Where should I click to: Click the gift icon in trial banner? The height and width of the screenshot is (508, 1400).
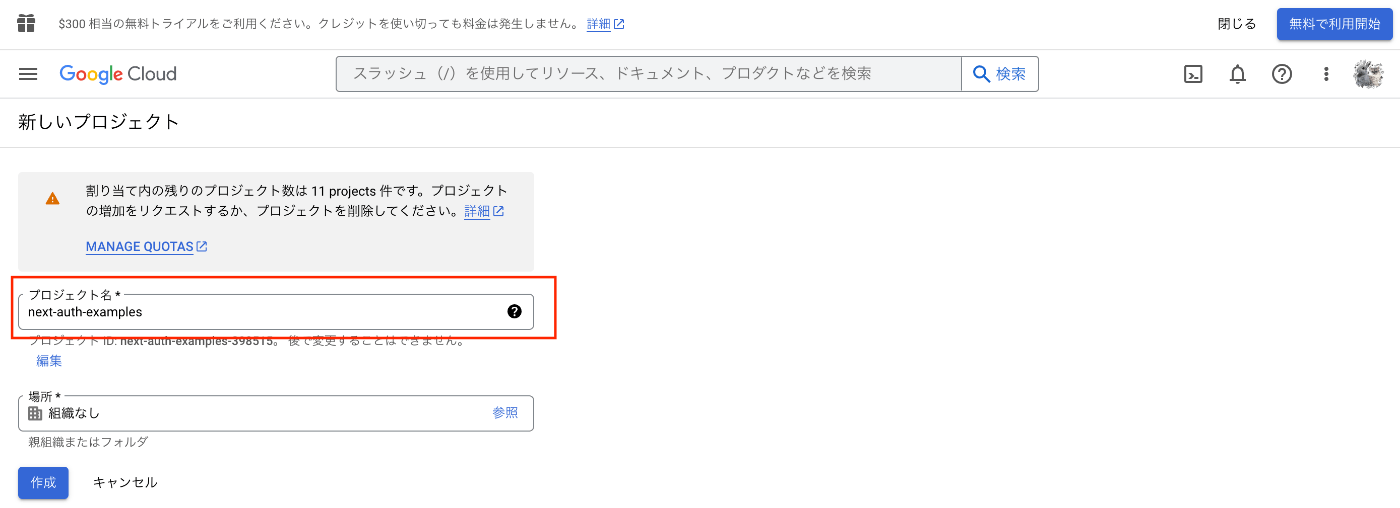(x=27, y=24)
